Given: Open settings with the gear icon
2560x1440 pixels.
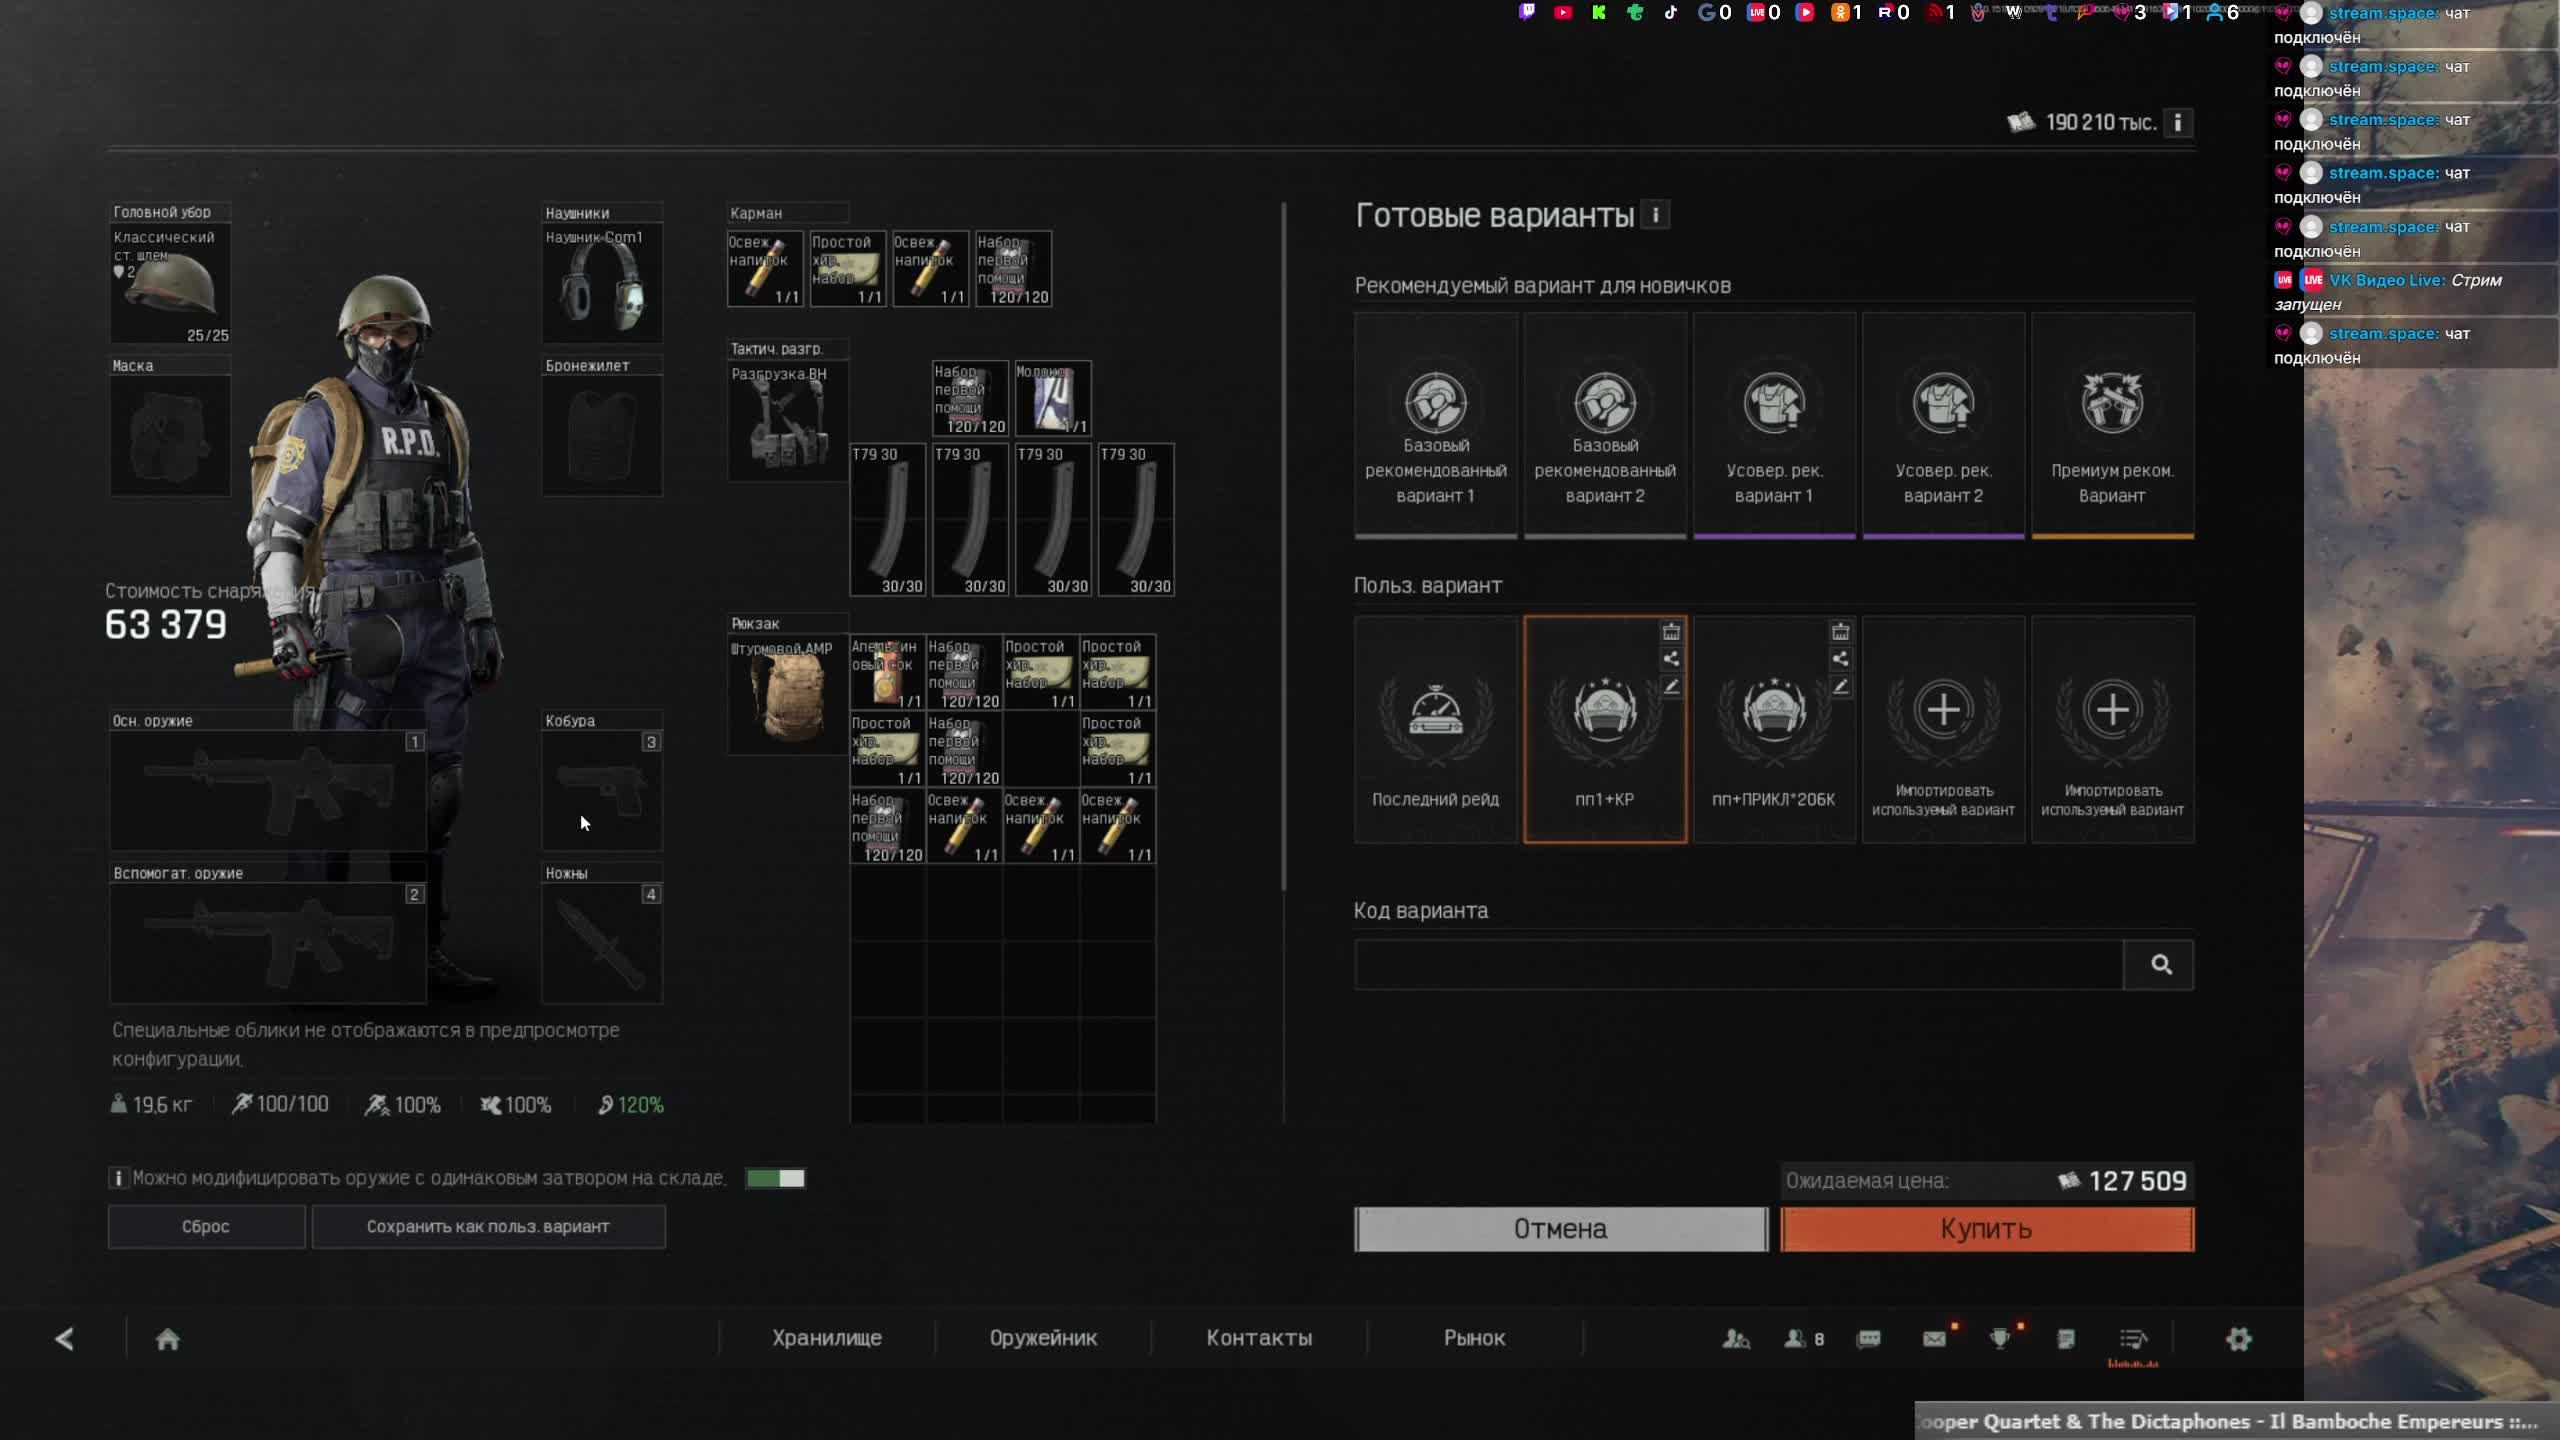Looking at the screenshot, I should 2239,1339.
